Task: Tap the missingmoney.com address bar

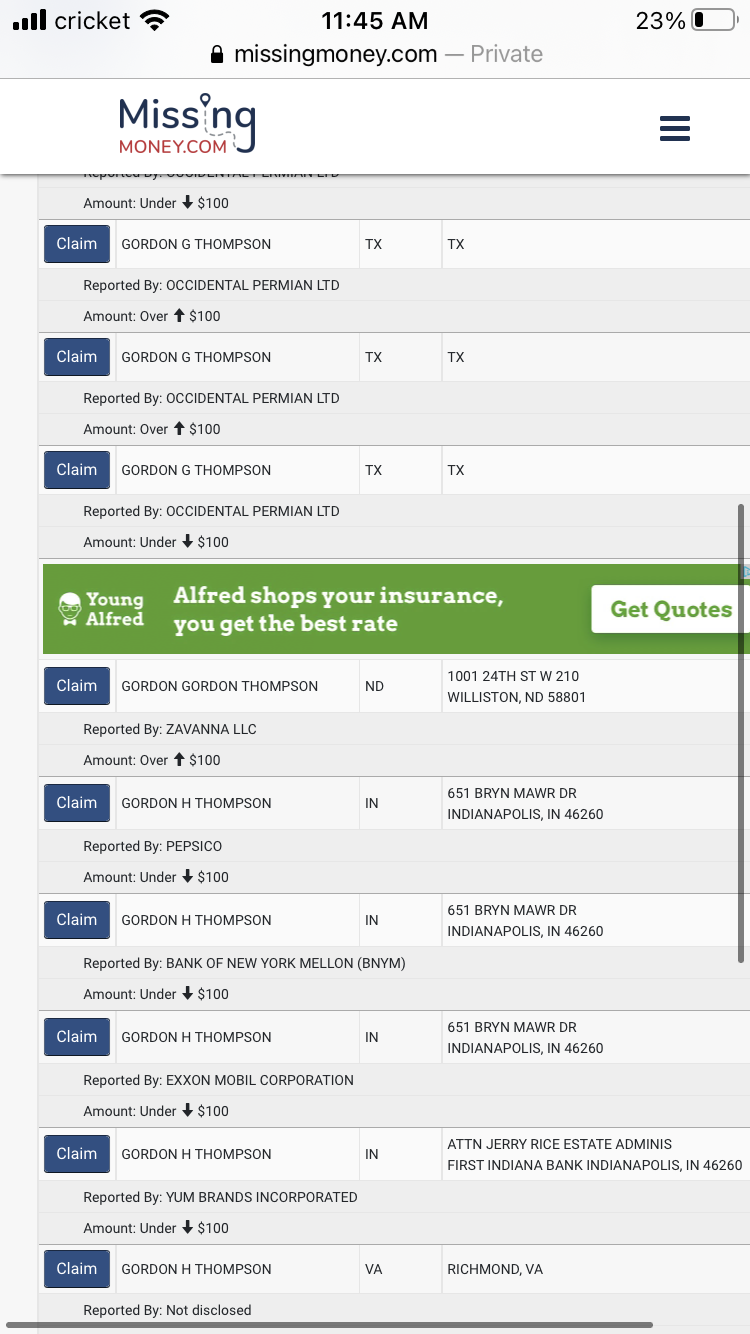Action: [375, 54]
